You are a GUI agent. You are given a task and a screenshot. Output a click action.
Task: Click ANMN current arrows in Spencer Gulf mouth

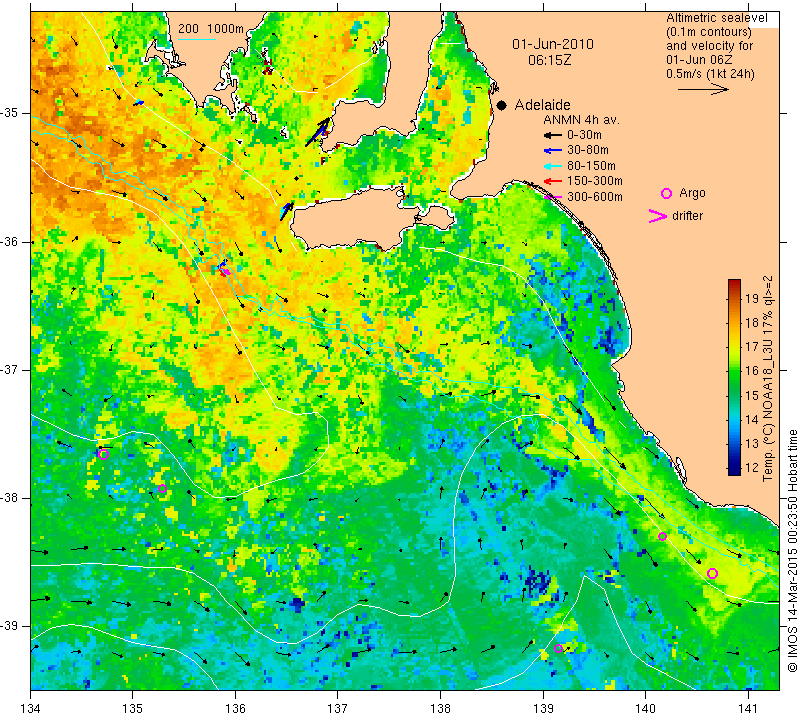pyautogui.click(x=318, y=133)
